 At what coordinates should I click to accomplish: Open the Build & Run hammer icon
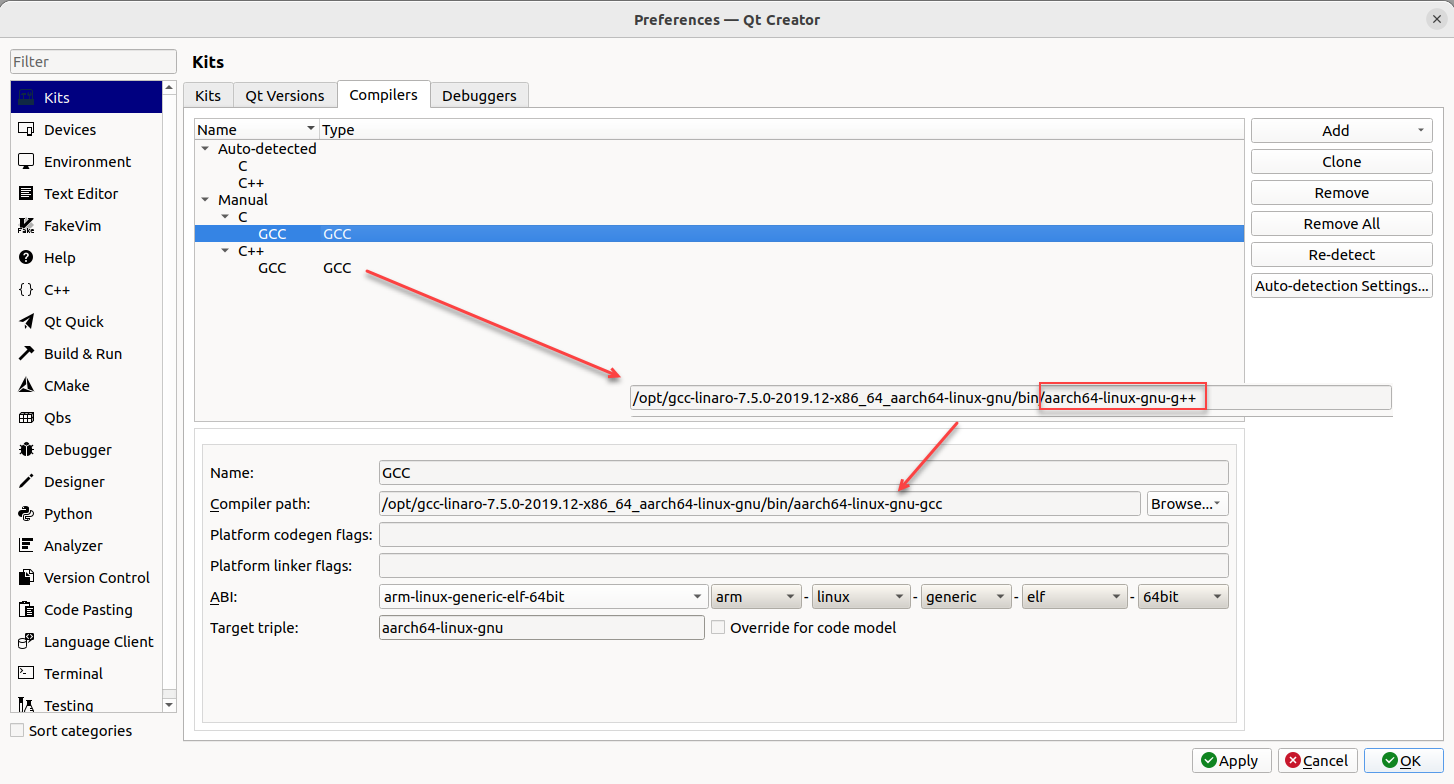(26, 354)
